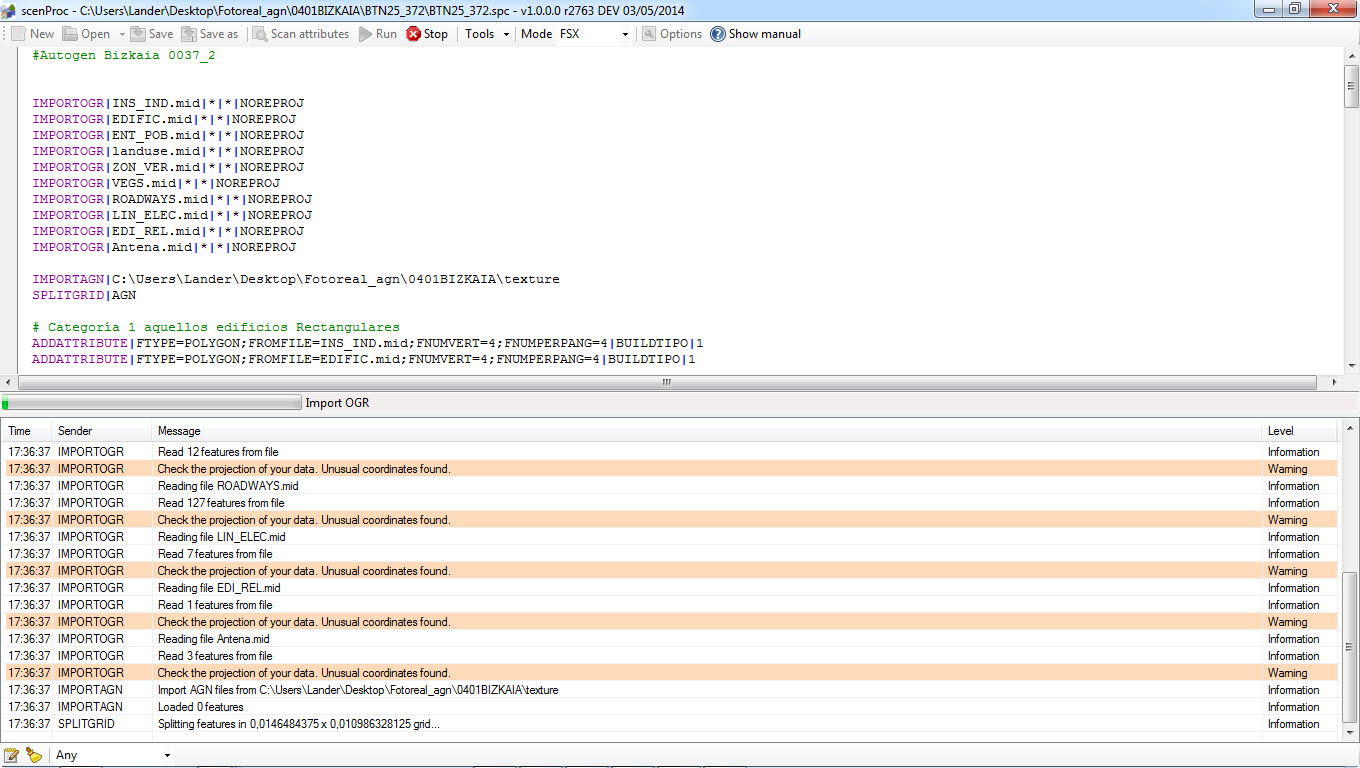Image resolution: width=1360 pixels, height=768 pixels.
Task: Click the Scan attributes toolbar icon
Action: [260, 34]
